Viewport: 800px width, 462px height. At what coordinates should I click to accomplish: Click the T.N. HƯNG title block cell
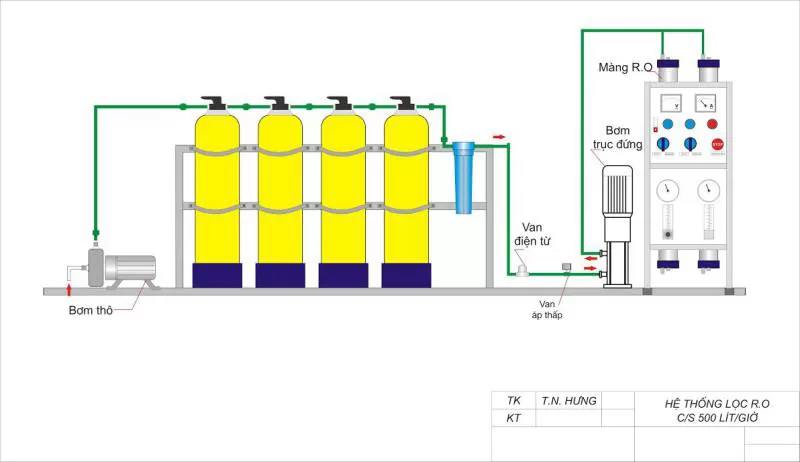[x=568, y=400]
